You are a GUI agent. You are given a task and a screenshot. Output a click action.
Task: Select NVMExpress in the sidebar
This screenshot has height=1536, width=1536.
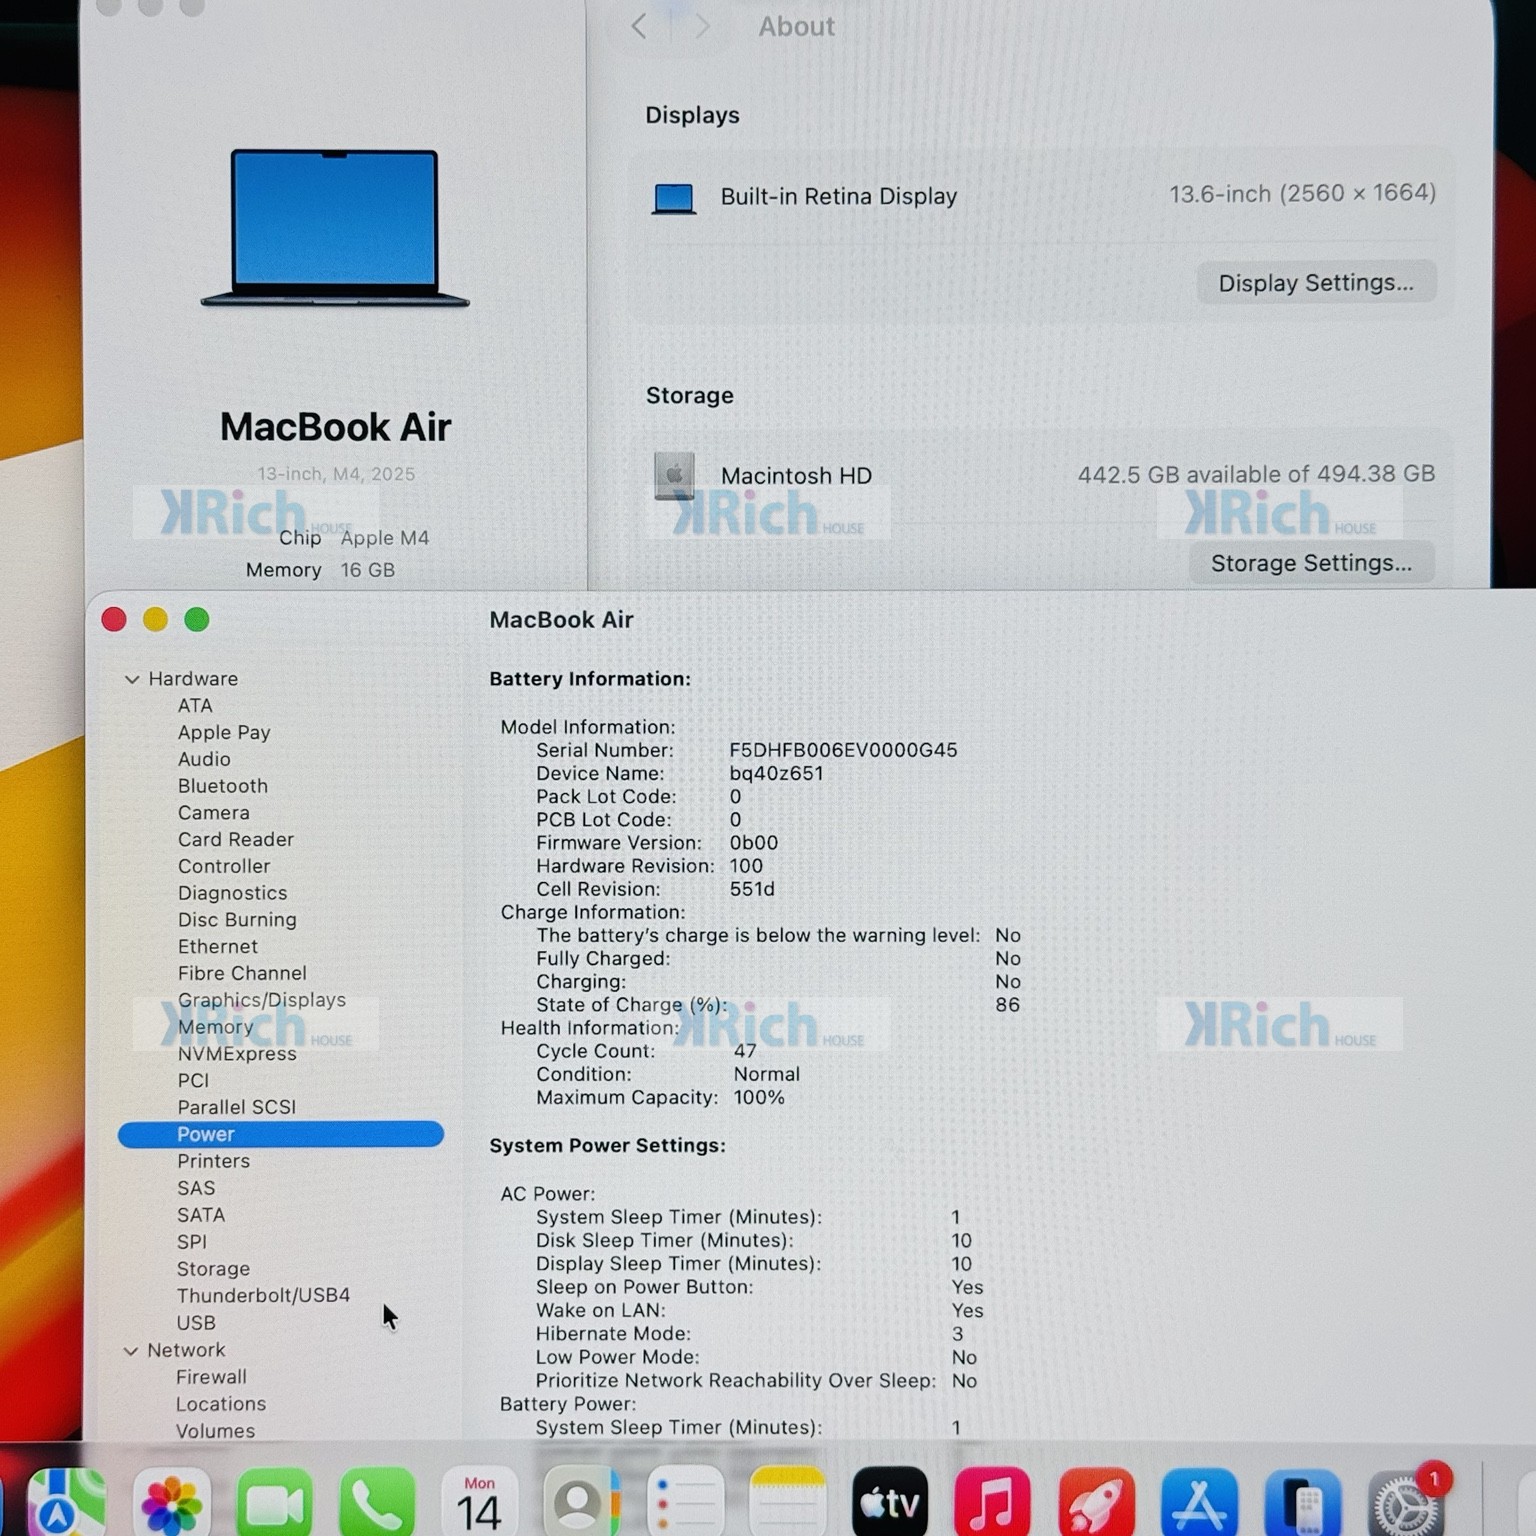(x=237, y=1054)
